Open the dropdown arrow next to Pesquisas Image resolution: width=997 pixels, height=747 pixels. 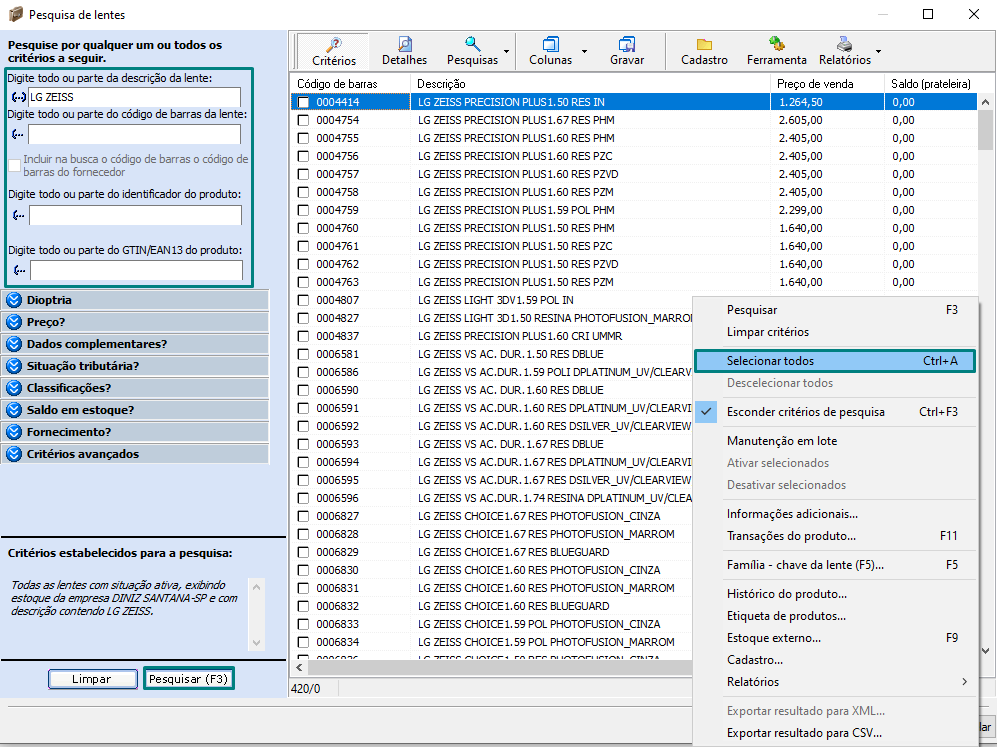[x=507, y=51]
